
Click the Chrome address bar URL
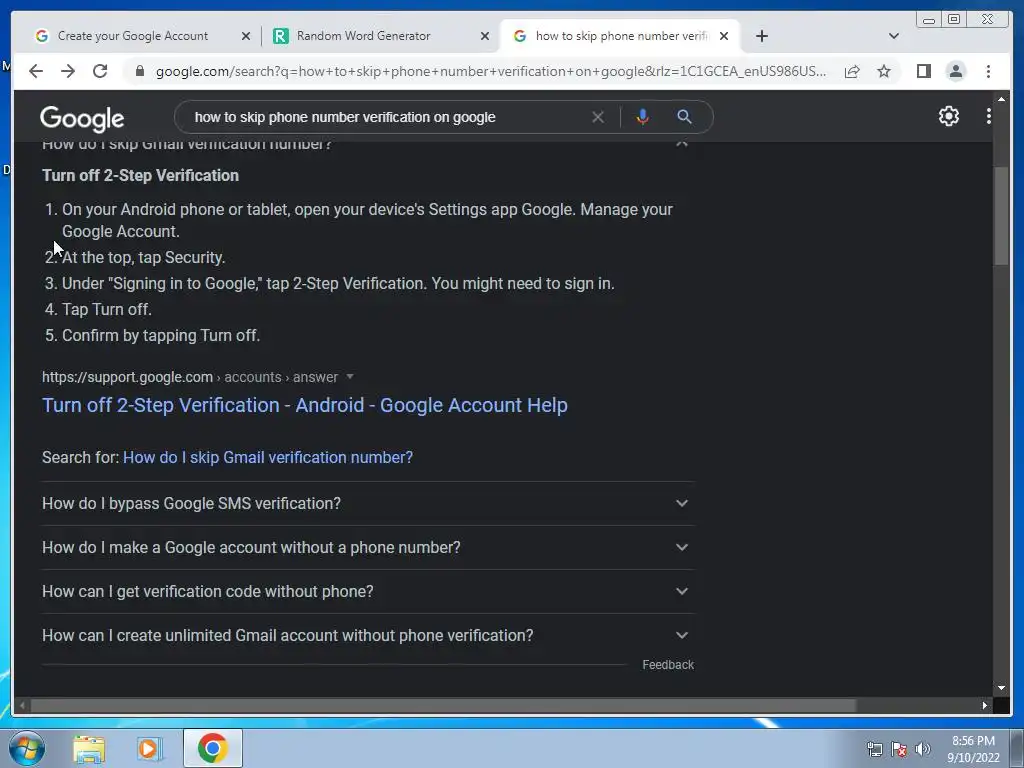(x=490, y=71)
